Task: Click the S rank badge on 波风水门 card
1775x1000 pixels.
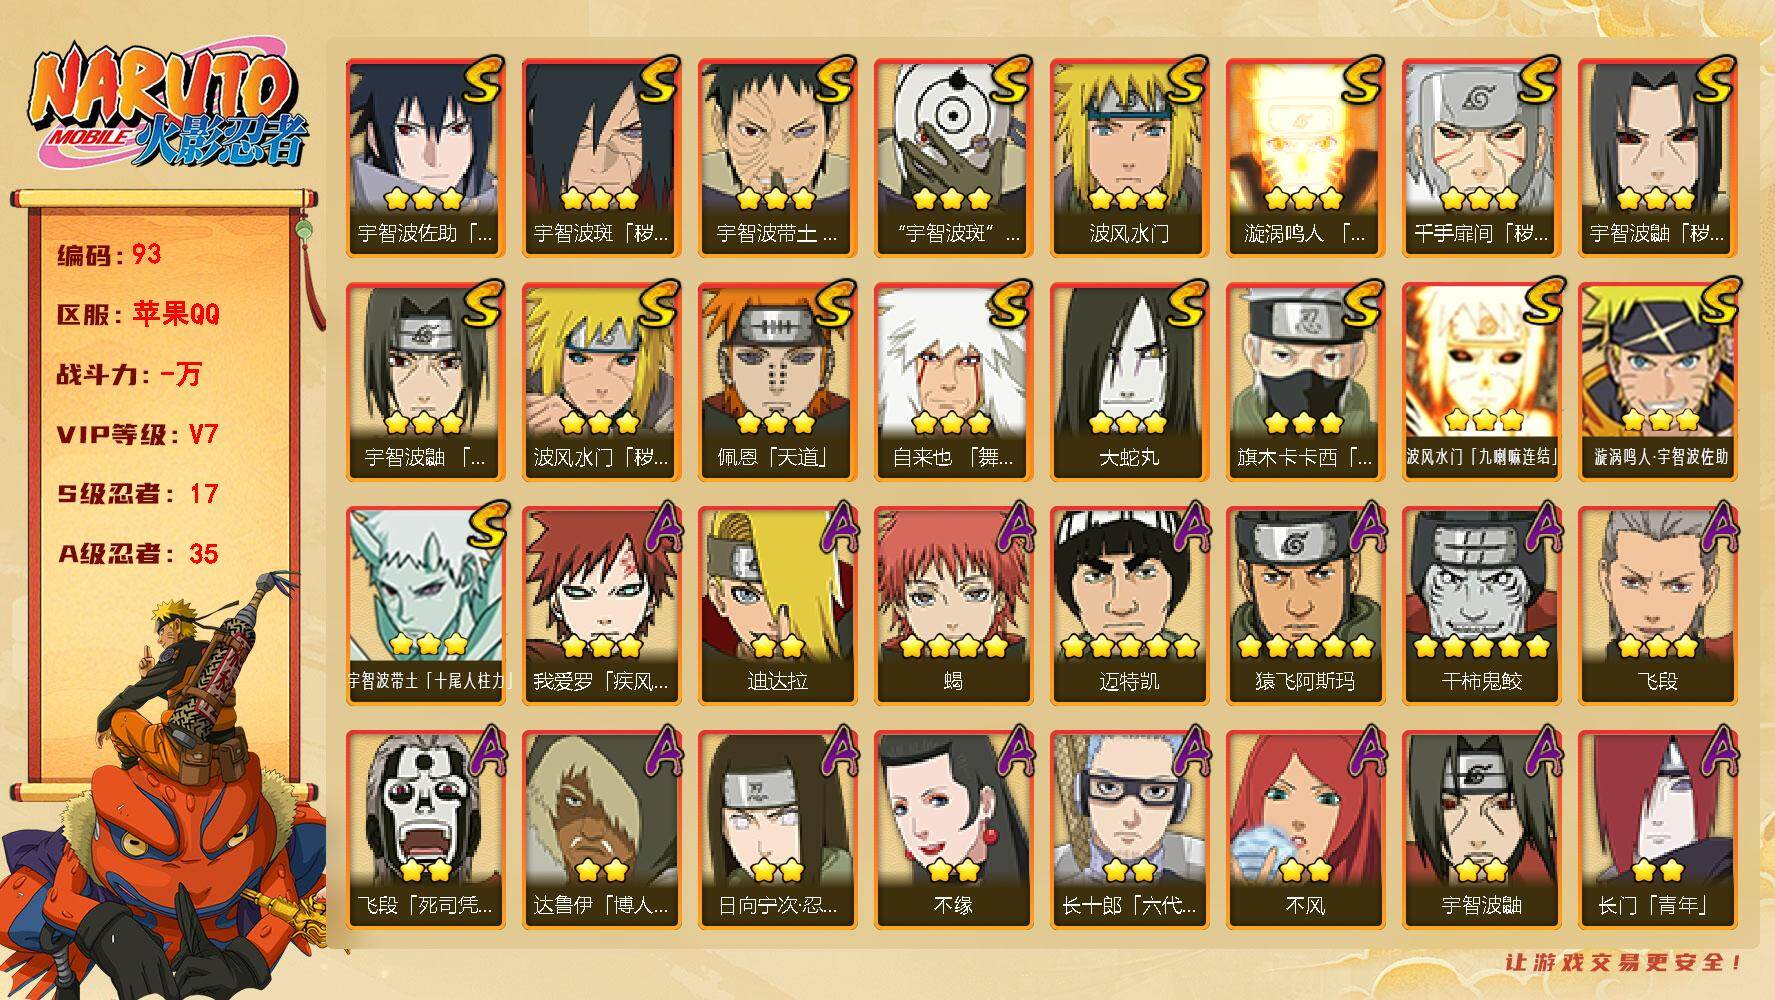Action: pyautogui.click(x=1185, y=81)
